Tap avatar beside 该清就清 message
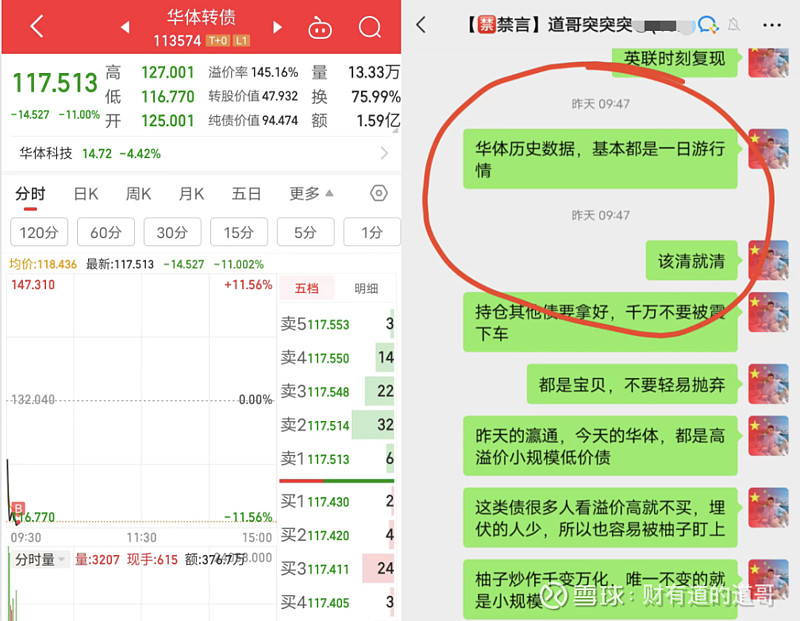The height and width of the screenshot is (621, 800). pos(768,260)
